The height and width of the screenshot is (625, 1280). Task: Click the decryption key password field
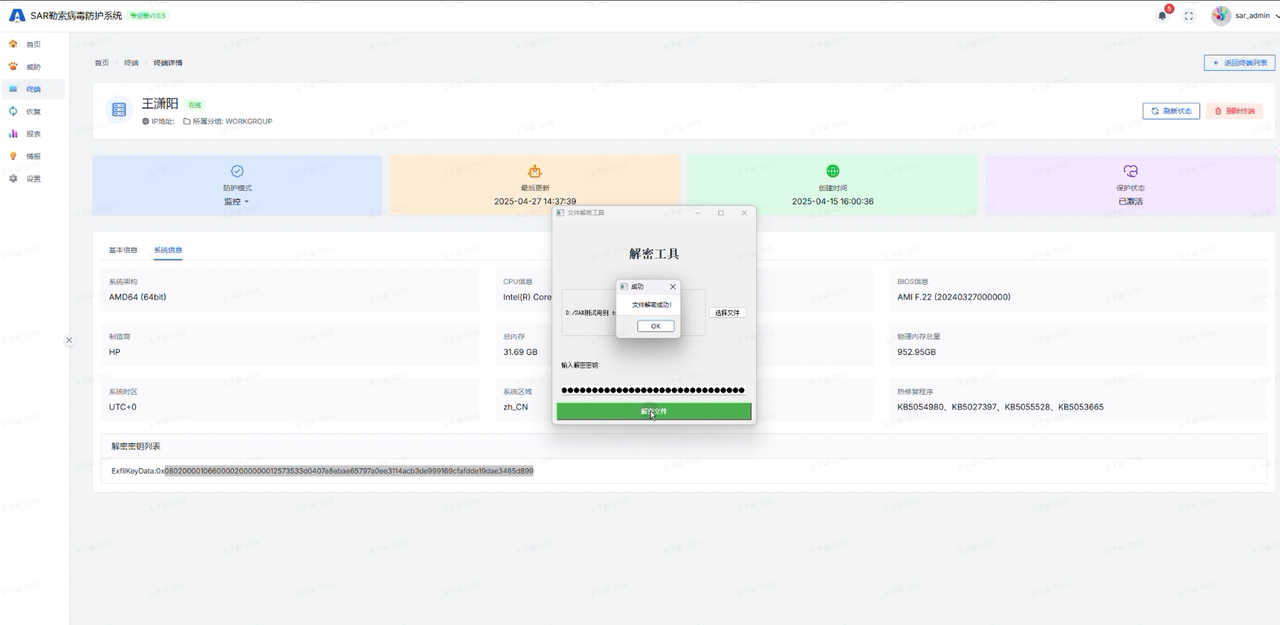(x=654, y=390)
